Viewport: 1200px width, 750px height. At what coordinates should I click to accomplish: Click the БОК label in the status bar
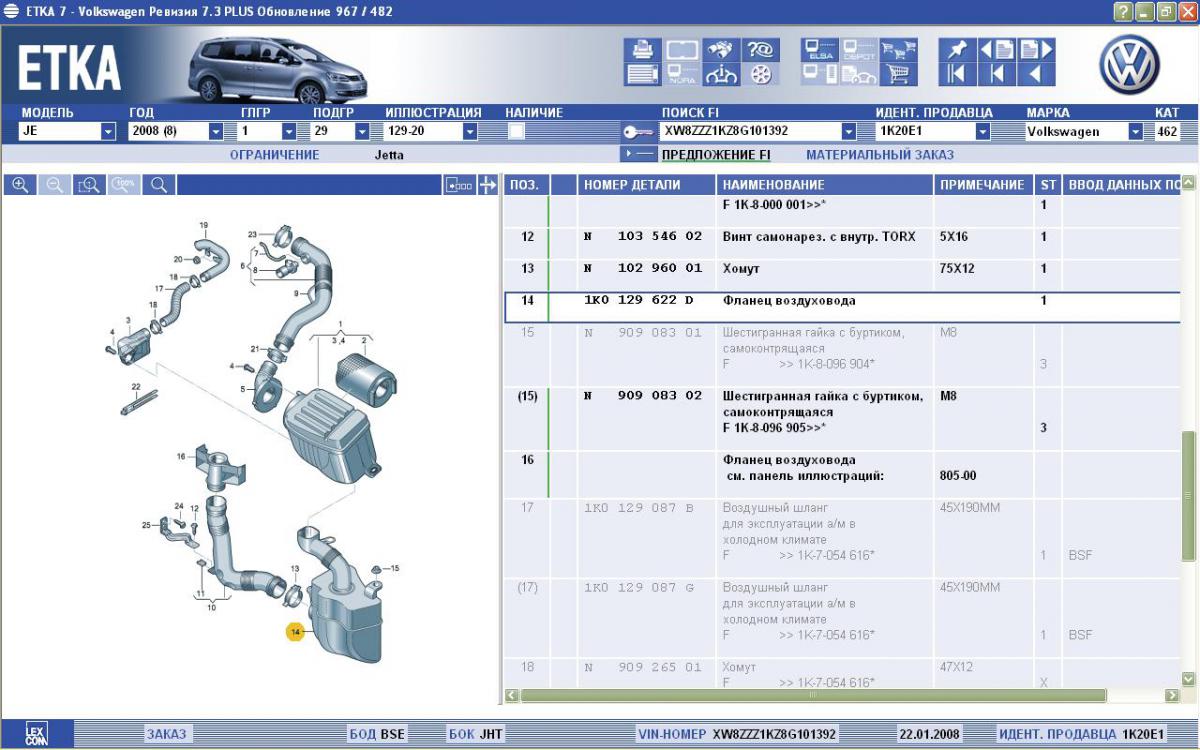click(x=461, y=734)
